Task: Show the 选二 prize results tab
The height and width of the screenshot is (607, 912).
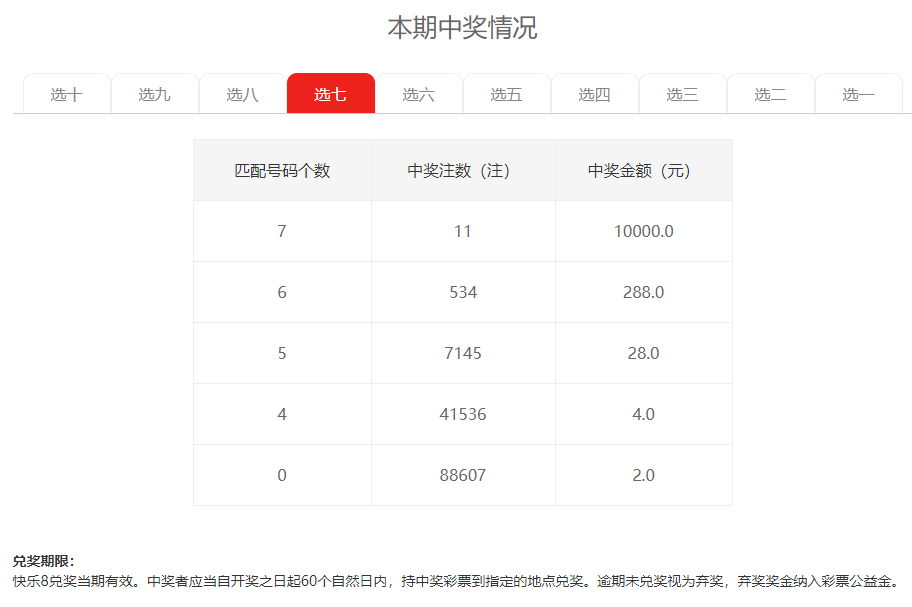Action: (x=770, y=94)
